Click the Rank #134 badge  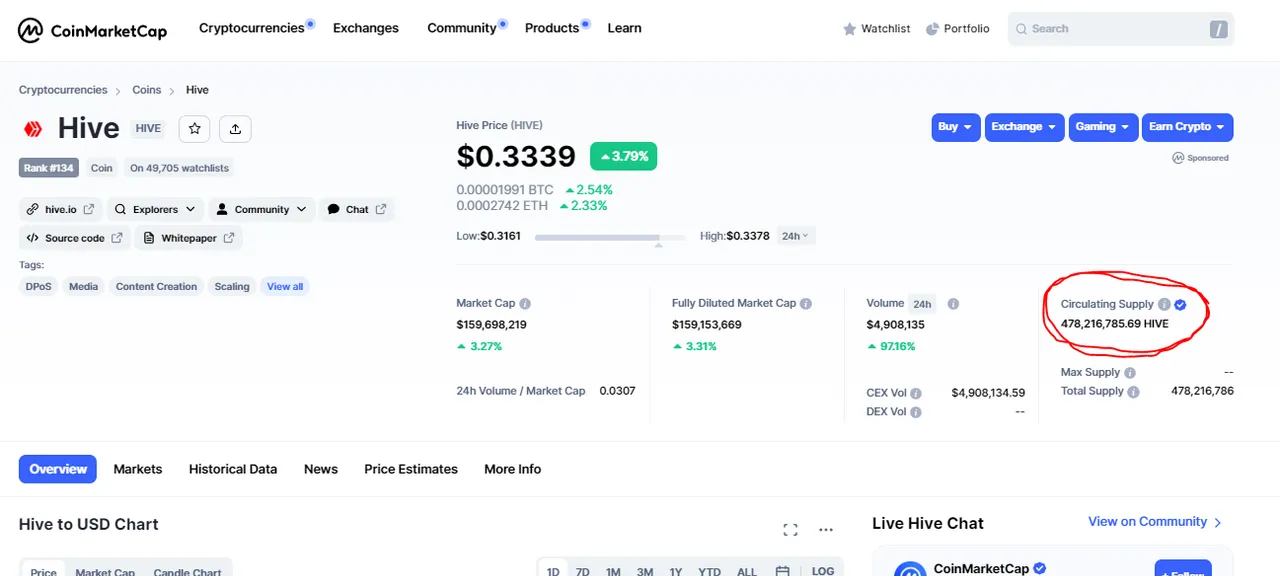pyautogui.click(x=49, y=168)
